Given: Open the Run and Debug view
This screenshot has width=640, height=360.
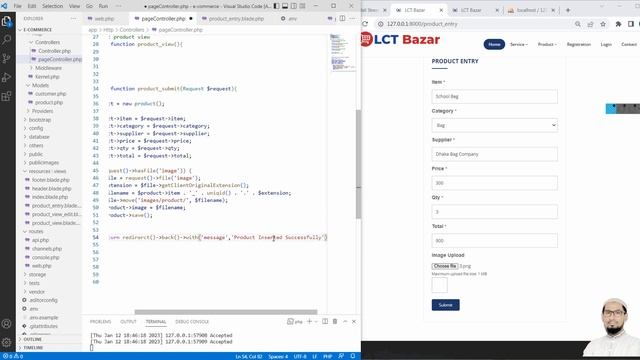Looking at the screenshot, I should (x=7, y=77).
